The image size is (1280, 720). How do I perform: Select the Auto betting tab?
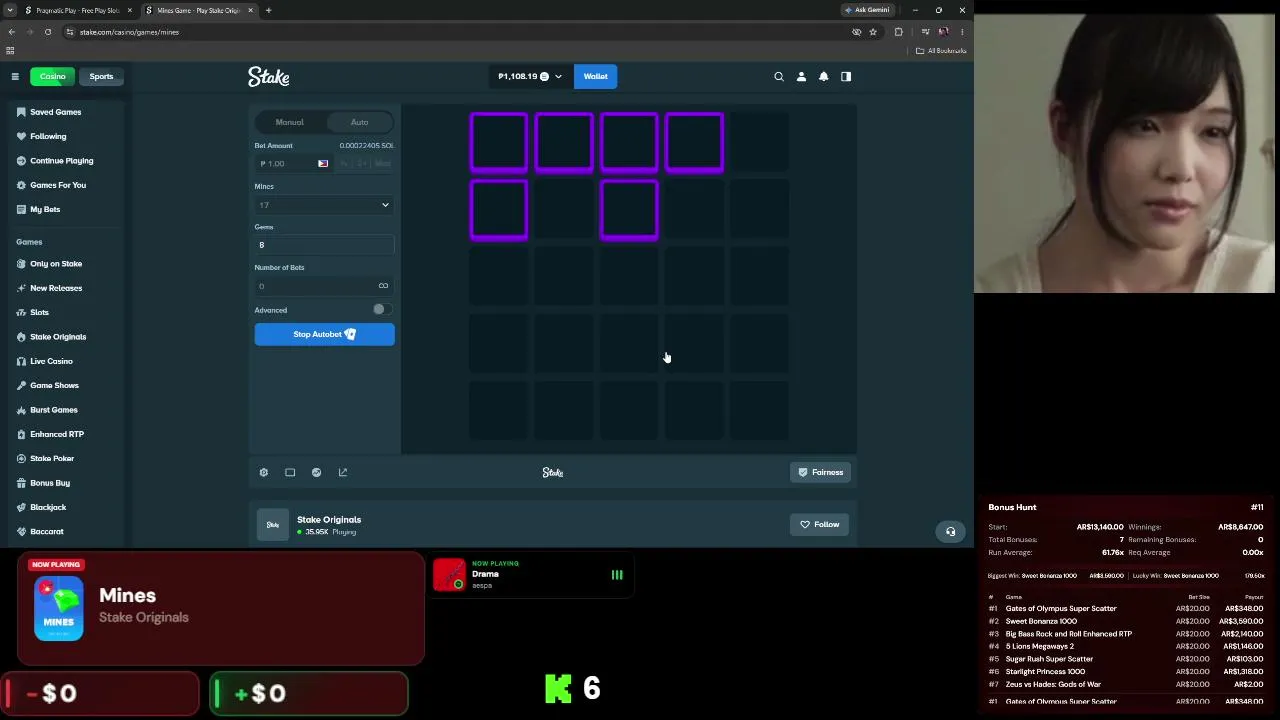tap(359, 122)
